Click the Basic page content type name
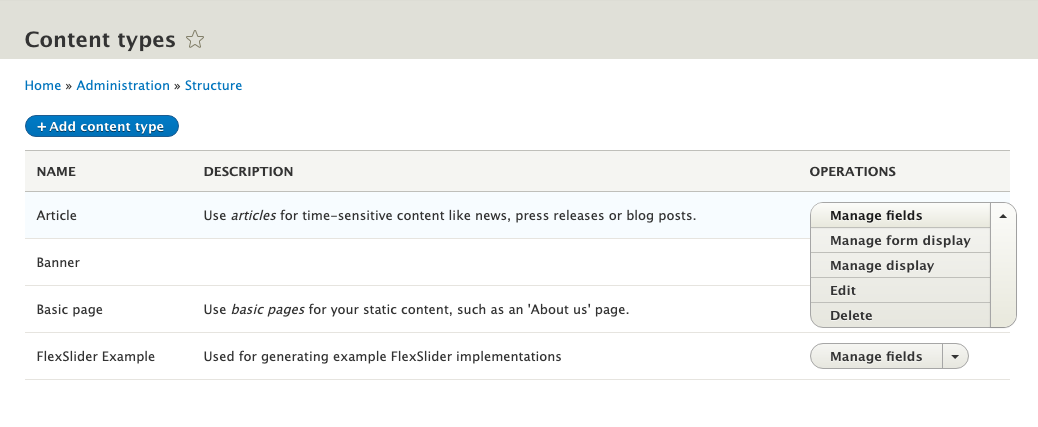 [x=70, y=309]
